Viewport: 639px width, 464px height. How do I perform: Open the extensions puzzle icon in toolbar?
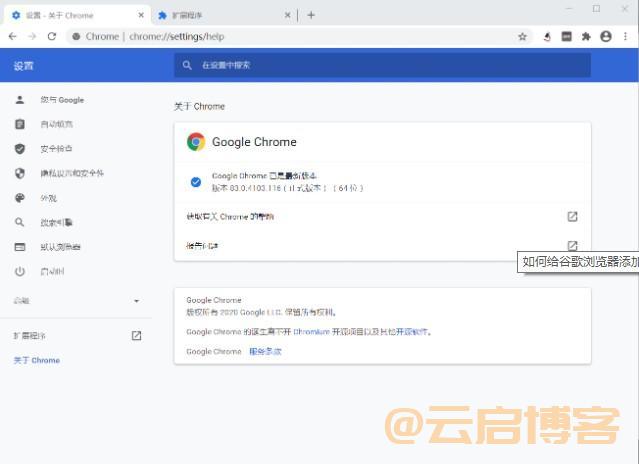pos(586,37)
